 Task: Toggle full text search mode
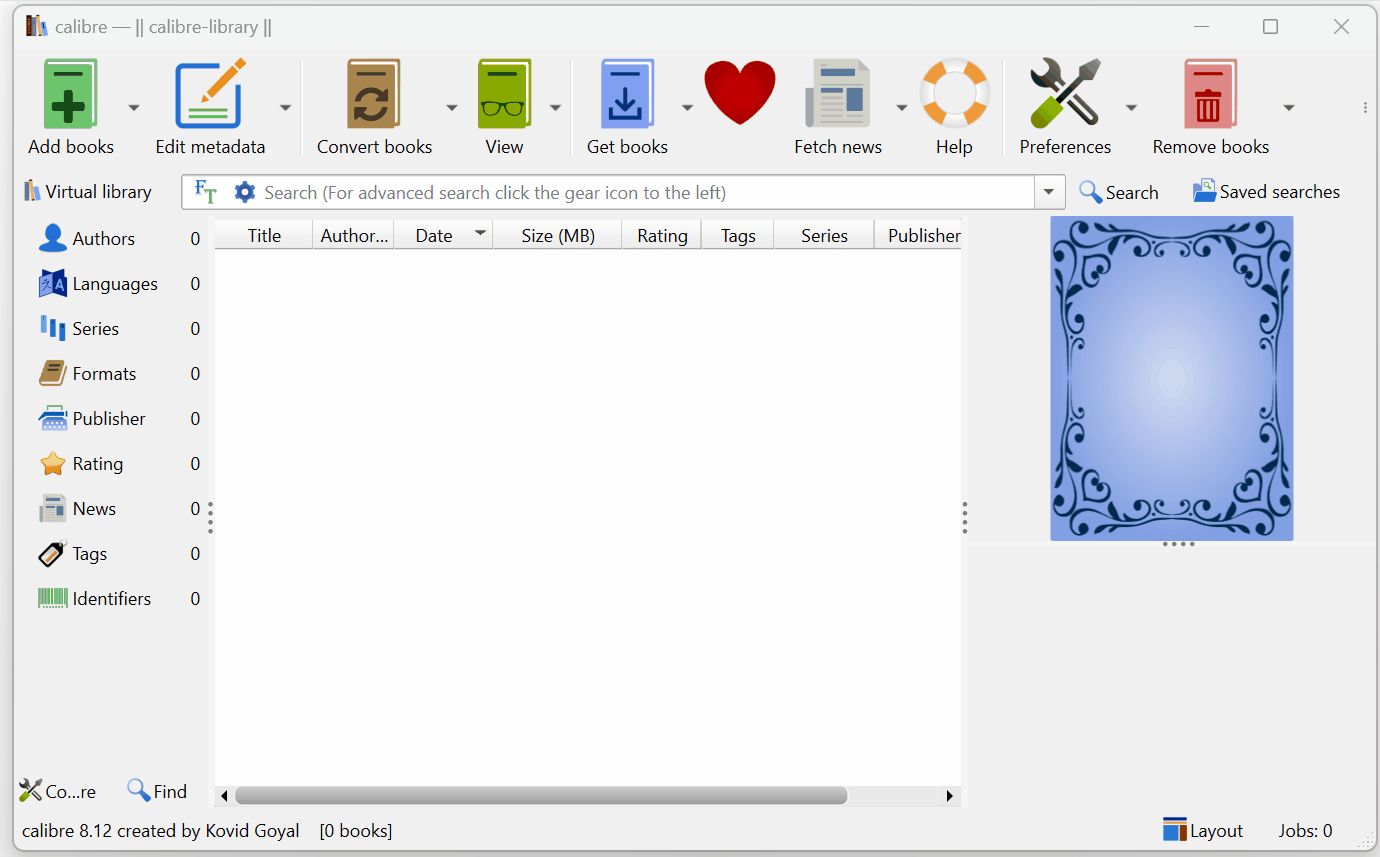[x=205, y=191]
